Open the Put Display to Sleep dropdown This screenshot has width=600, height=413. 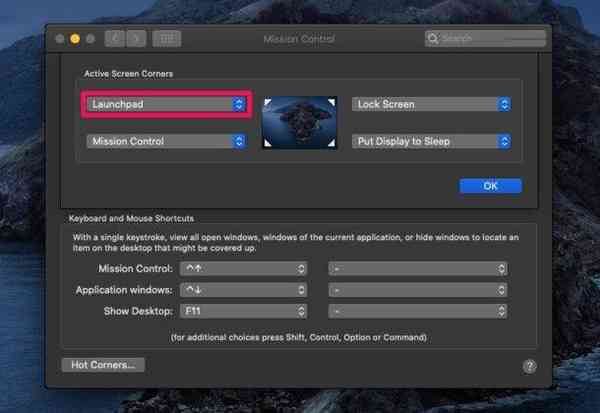tap(431, 141)
